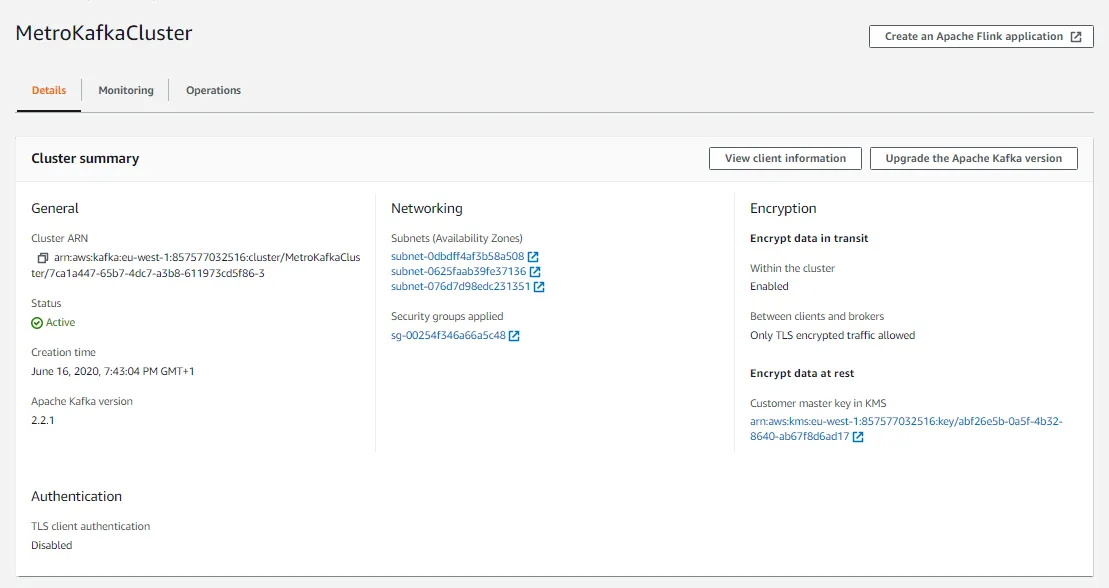Open security group sg-00254f346a66a5c48 link
This screenshot has width=1109, height=588.
pos(448,335)
